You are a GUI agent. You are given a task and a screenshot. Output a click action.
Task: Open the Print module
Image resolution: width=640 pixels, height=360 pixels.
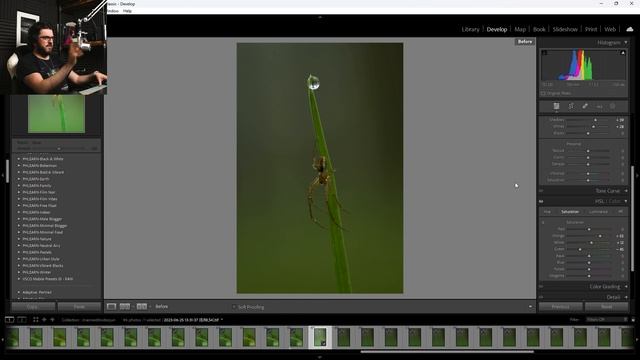(x=591, y=29)
